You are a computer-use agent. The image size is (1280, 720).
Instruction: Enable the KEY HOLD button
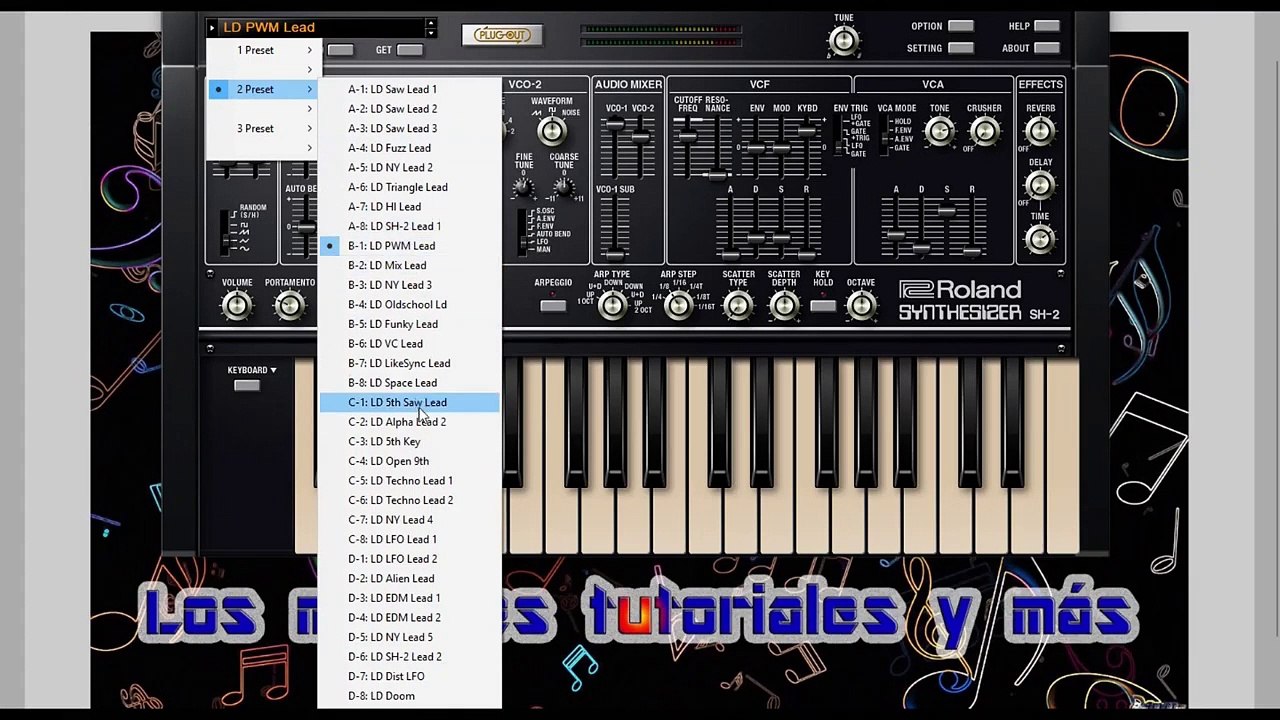coord(823,305)
